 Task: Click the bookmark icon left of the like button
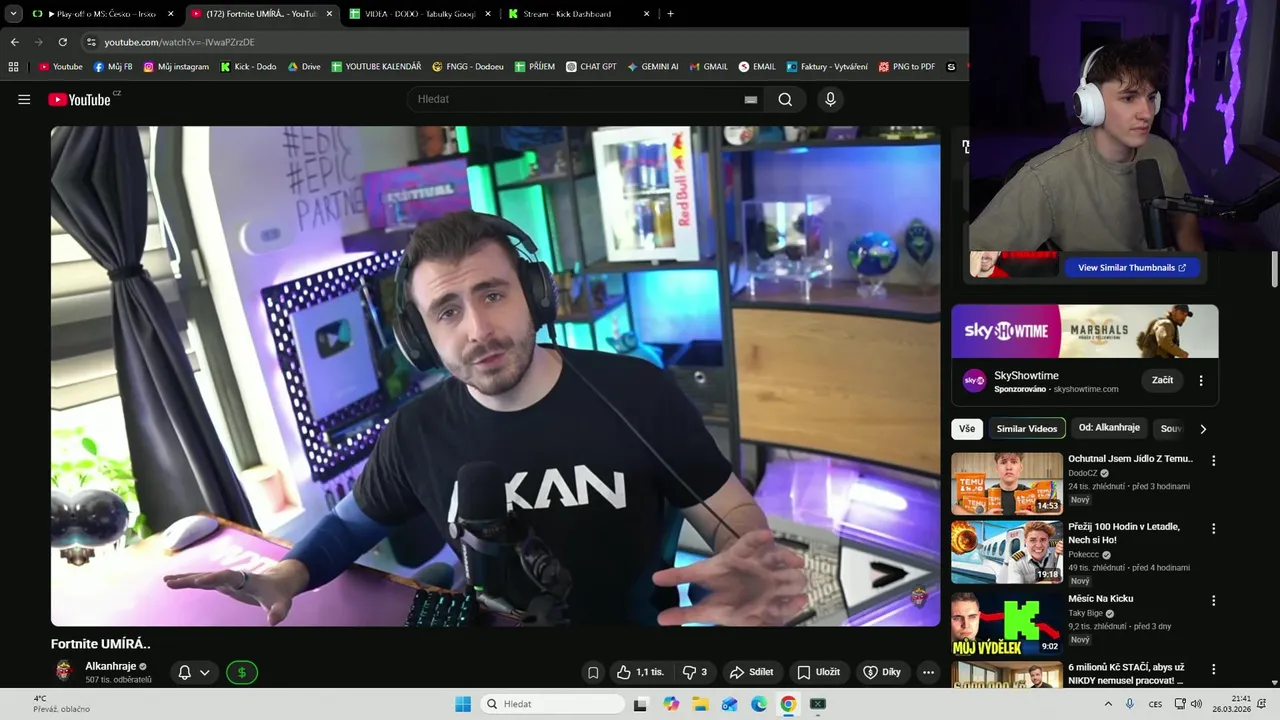(593, 672)
